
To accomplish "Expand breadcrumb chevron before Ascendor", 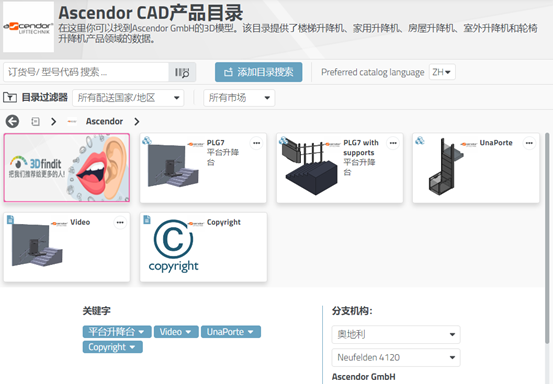I will (54, 122).
